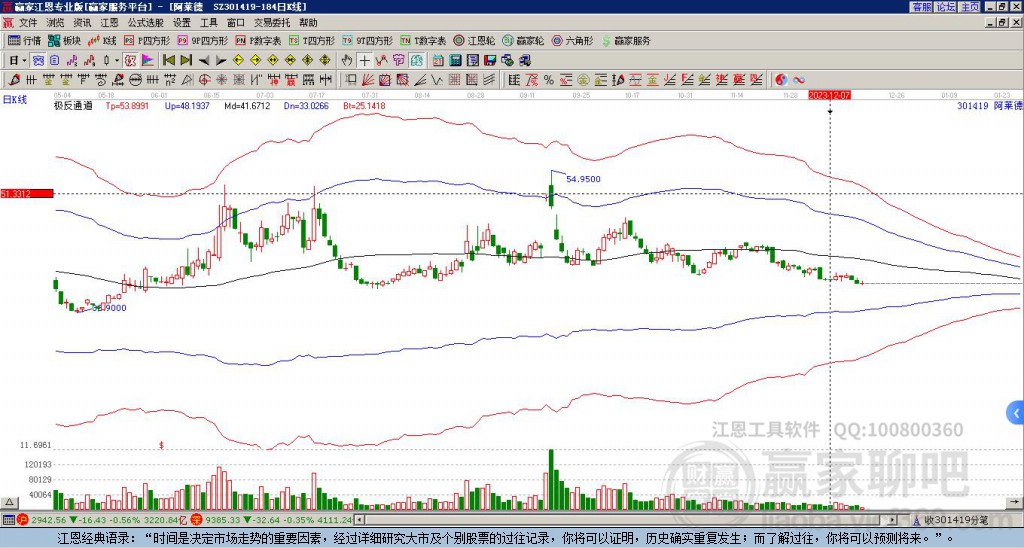Click the triangle button beside volume axis
Screen dimensions: 1024x548
tap(9, 502)
